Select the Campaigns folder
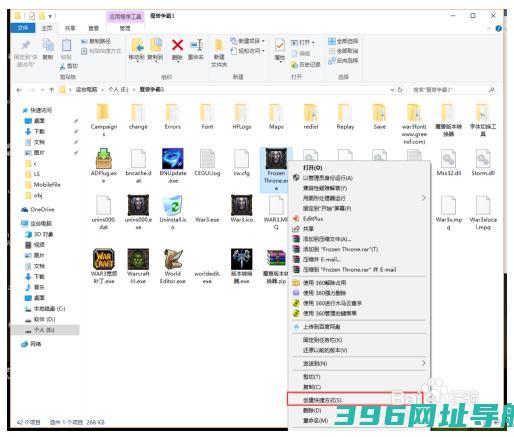The width and height of the screenshot is (514, 437). [x=104, y=113]
